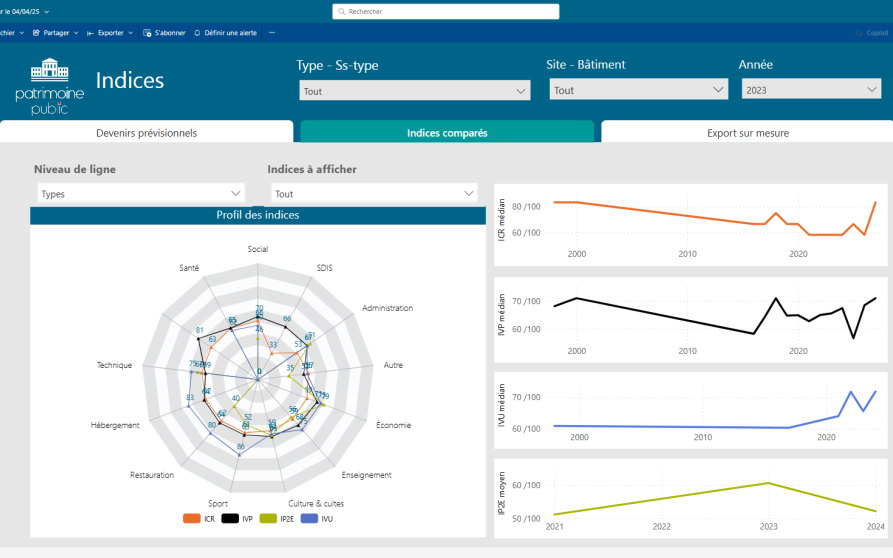
Task: Open the more options ellipsis
Action: 272,33
